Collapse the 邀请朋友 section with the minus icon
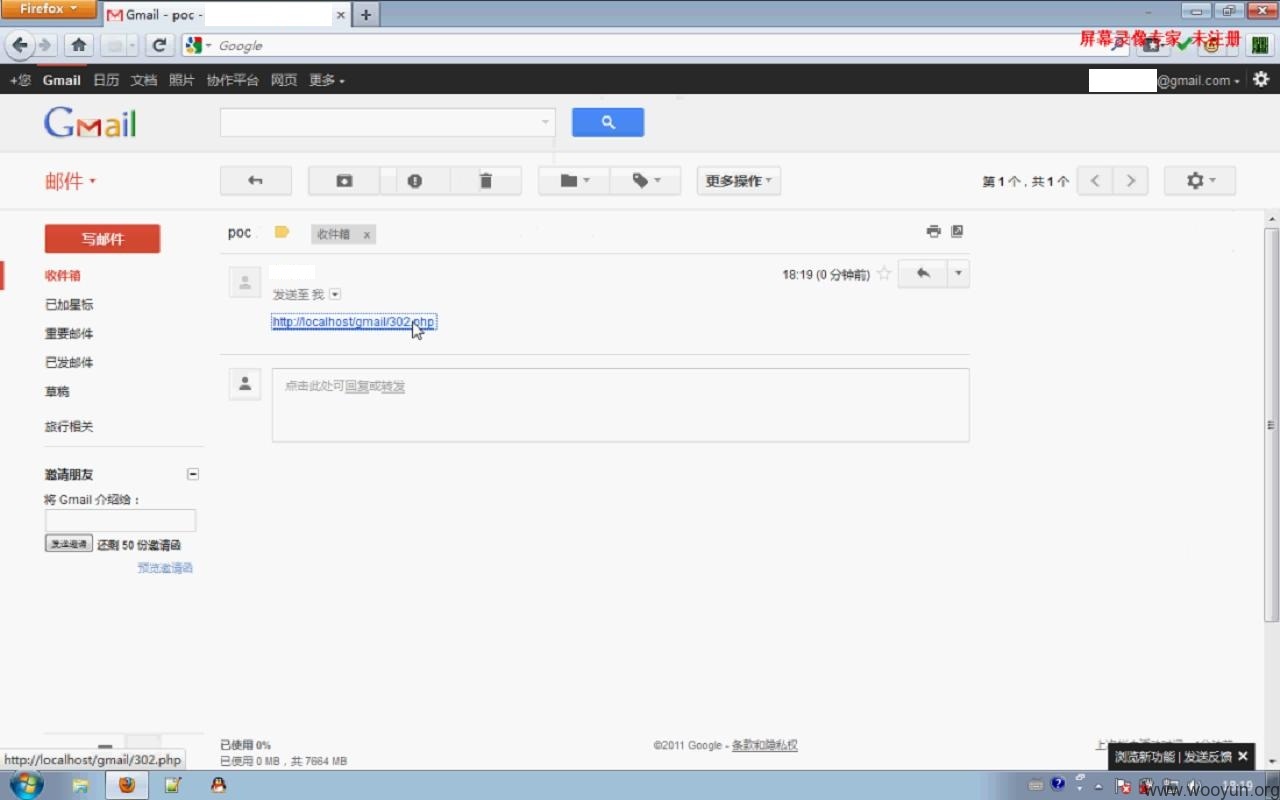Image resolution: width=1280 pixels, height=800 pixels. (x=193, y=474)
